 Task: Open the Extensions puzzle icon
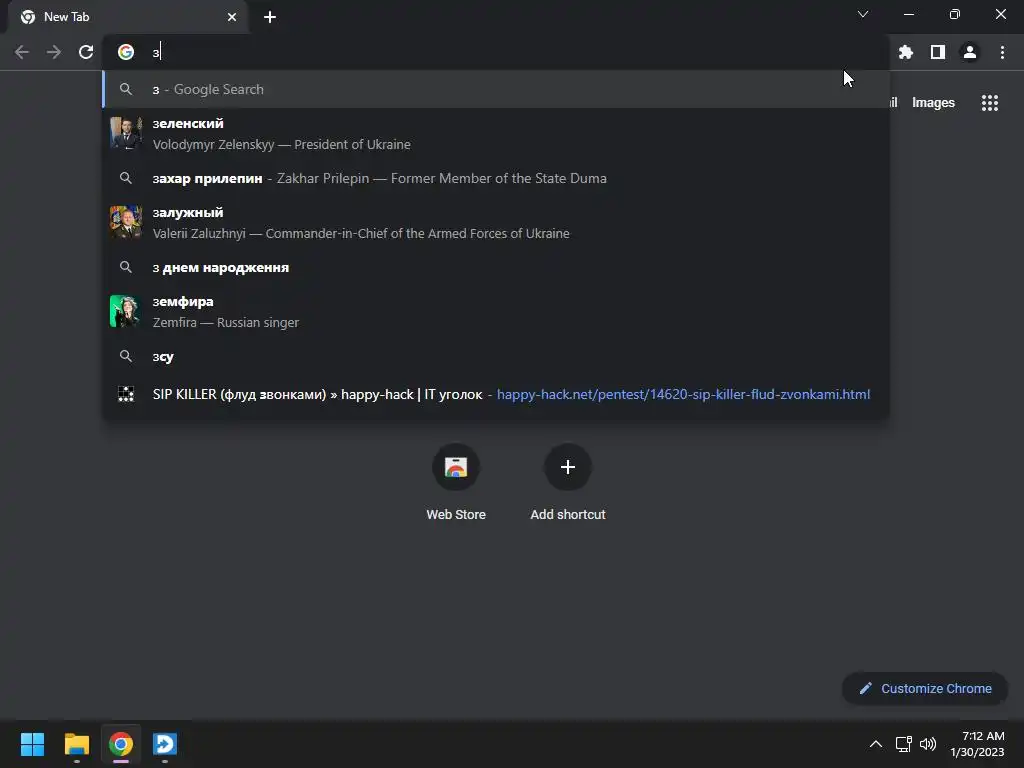click(906, 52)
